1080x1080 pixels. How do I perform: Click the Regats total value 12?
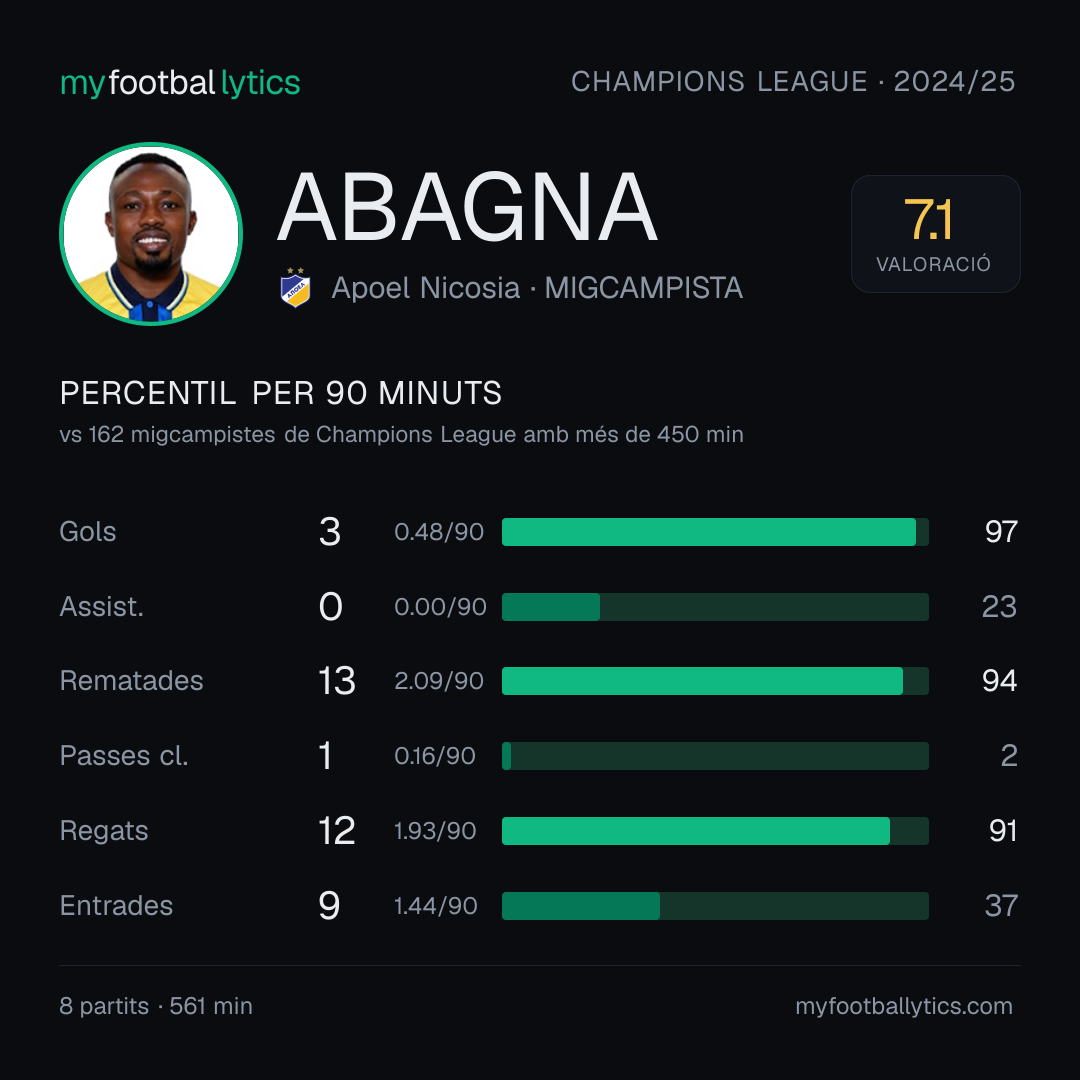[x=336, y=831]
